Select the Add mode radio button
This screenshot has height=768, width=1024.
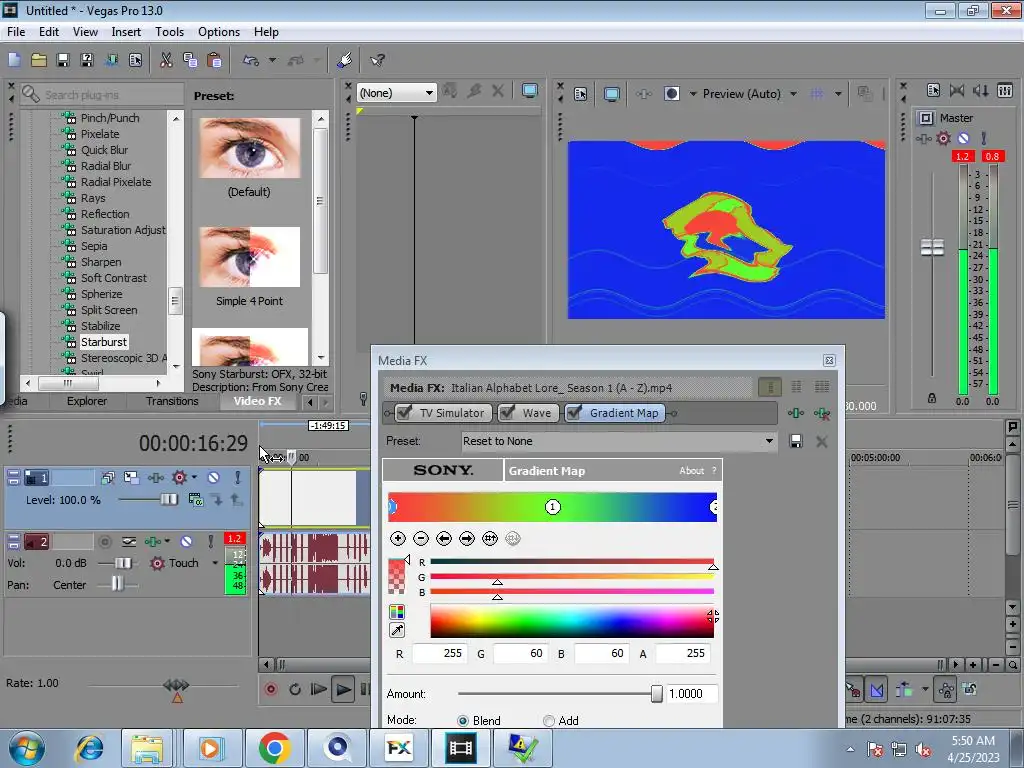pyautogui.click(x=549, y=720)
